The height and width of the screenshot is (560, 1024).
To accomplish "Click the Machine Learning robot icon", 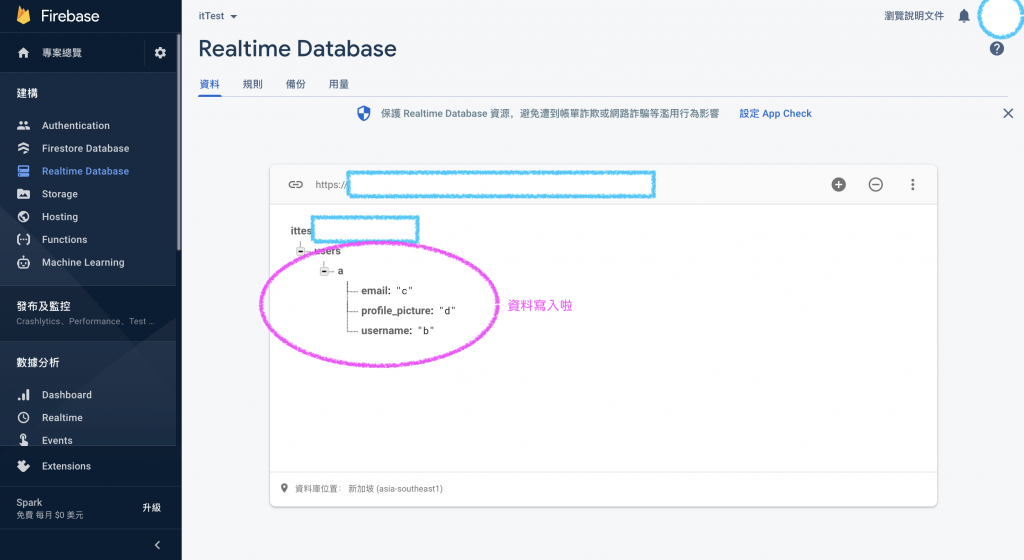I will click(x=24, y=262).
